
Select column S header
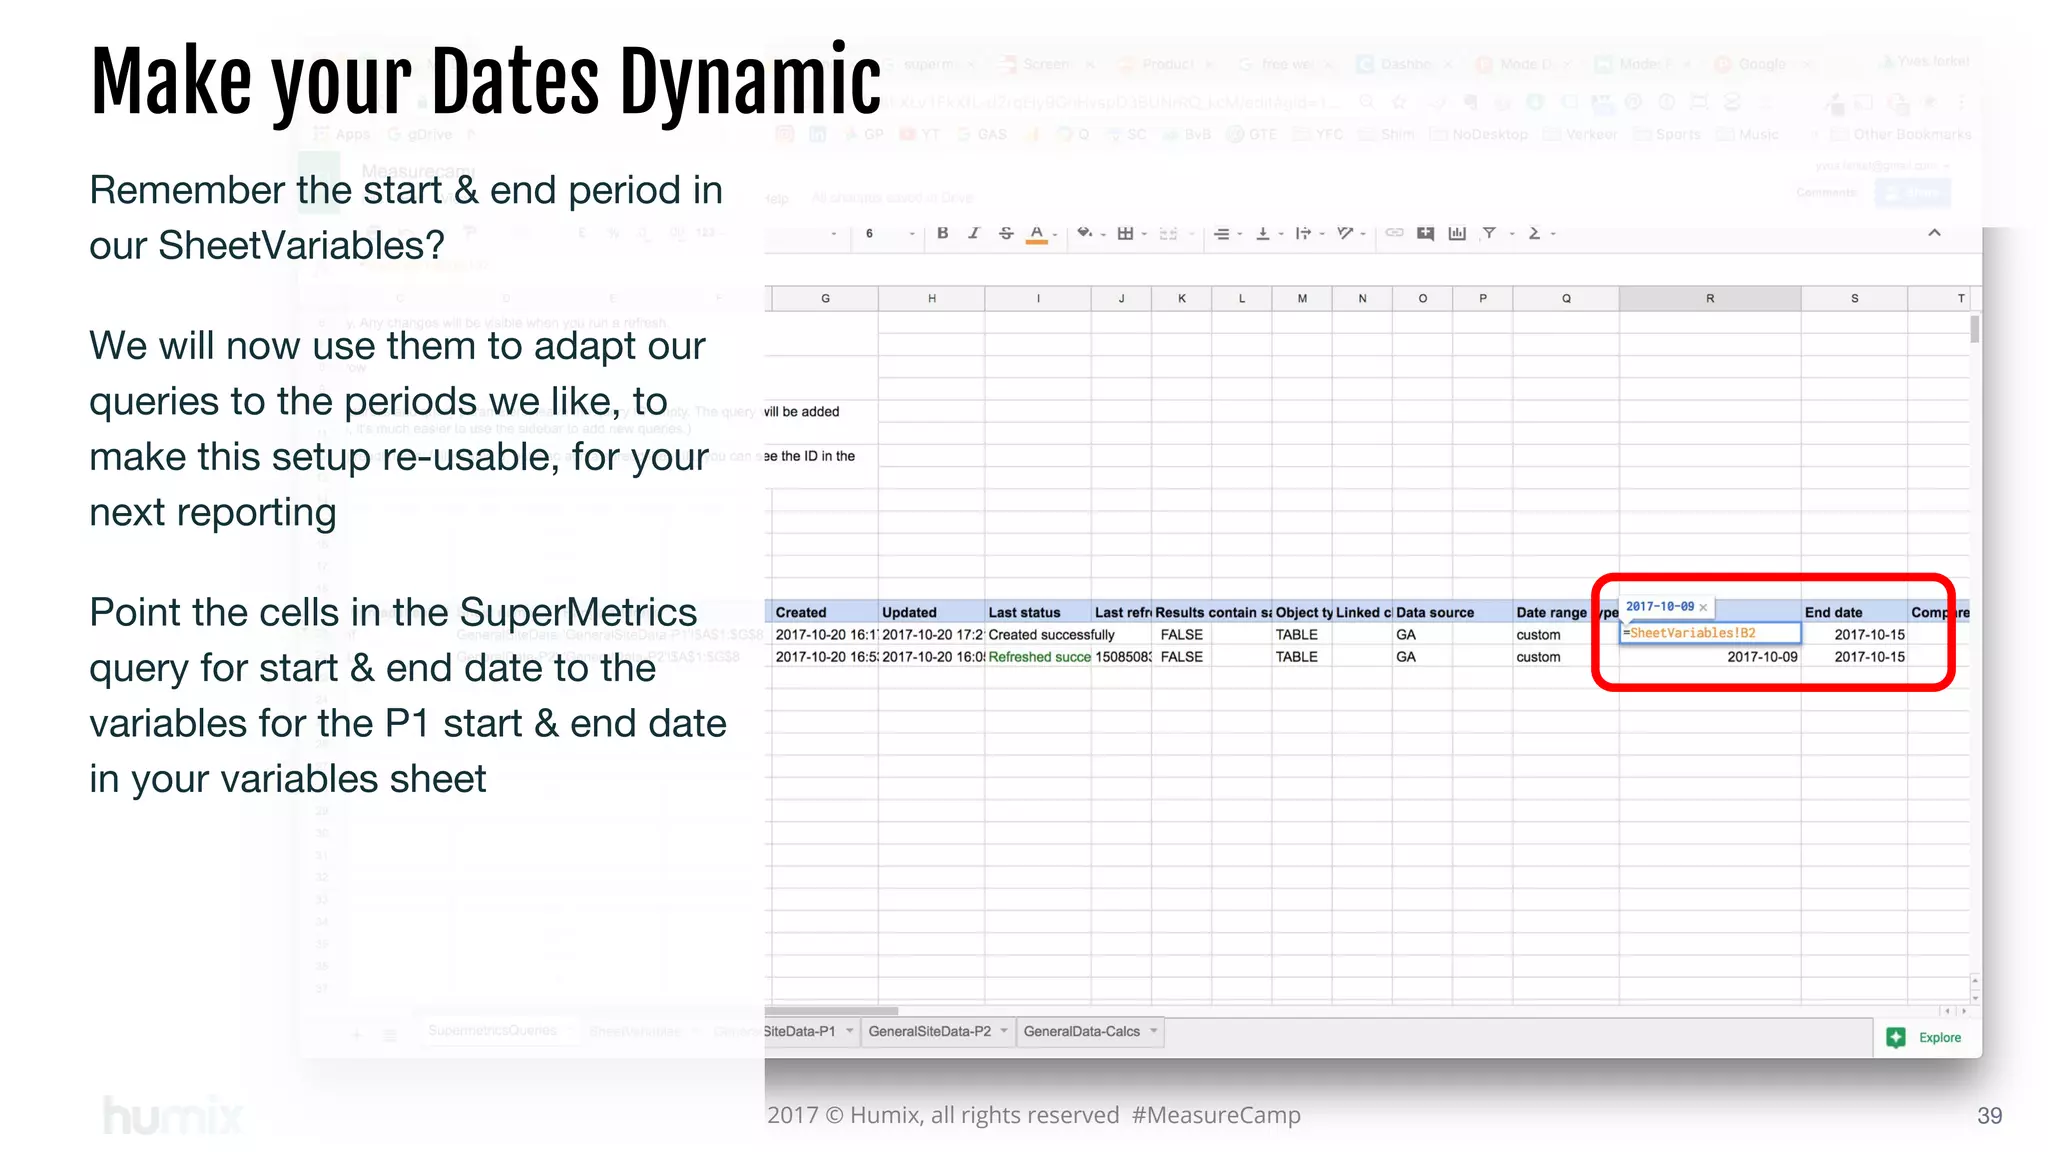coord(1854,298)
